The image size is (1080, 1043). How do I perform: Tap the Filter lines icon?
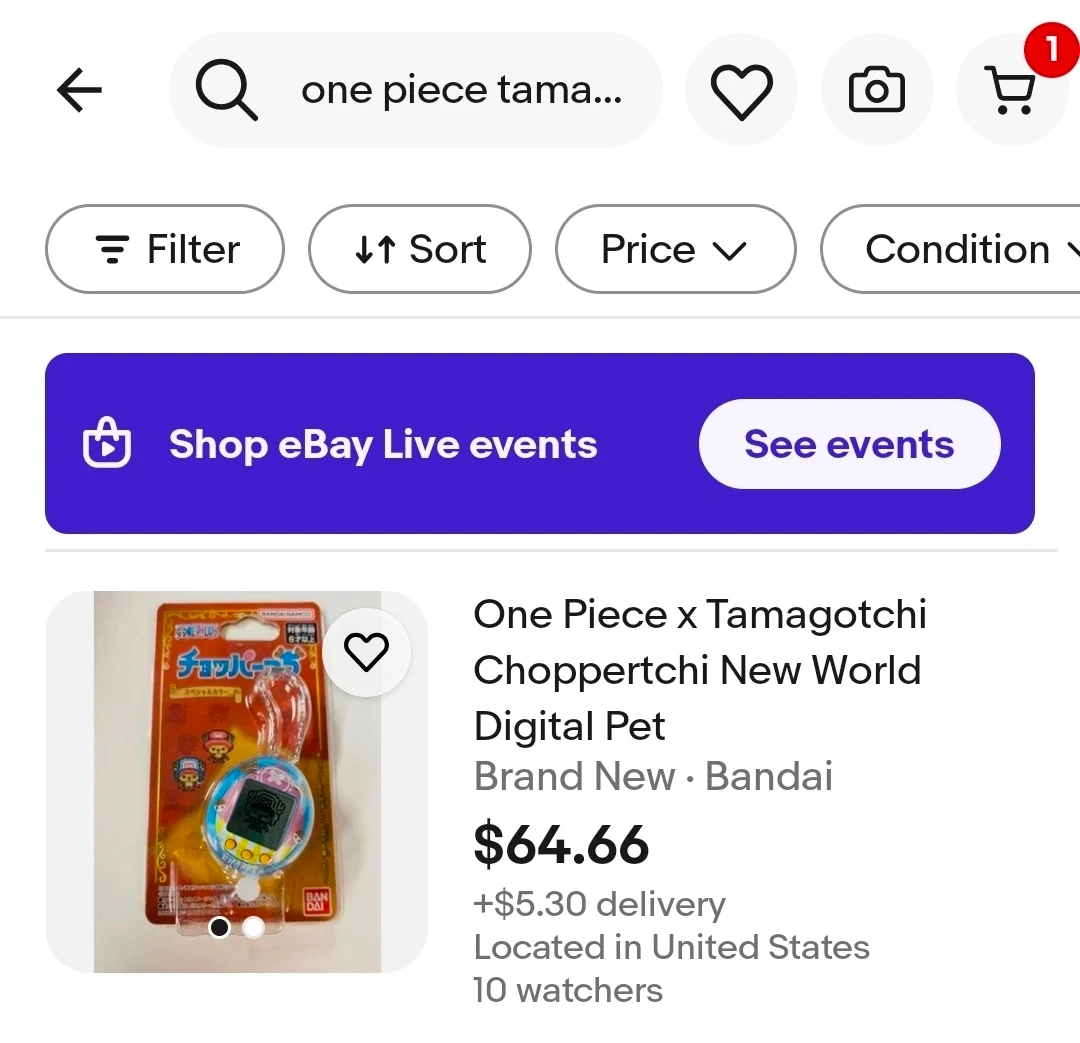click(x=111, y=249)
